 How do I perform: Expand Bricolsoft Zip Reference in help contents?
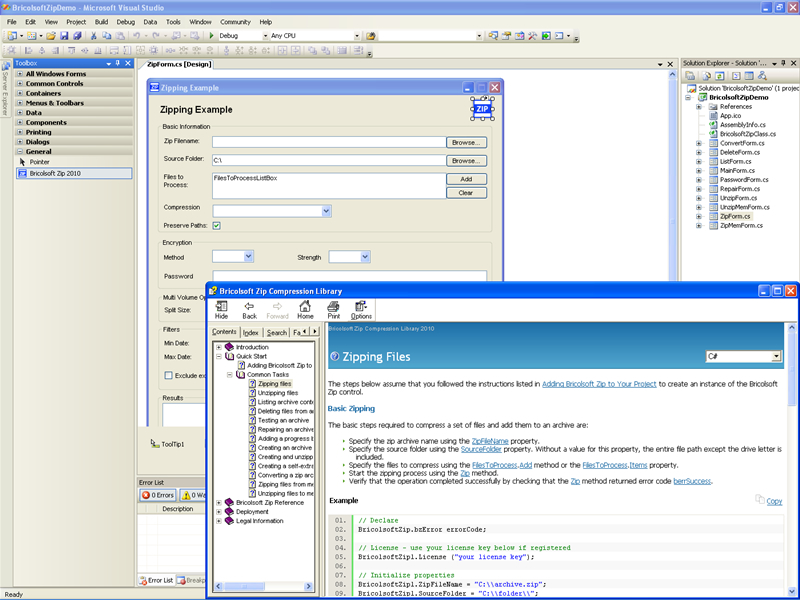(219, 503)
